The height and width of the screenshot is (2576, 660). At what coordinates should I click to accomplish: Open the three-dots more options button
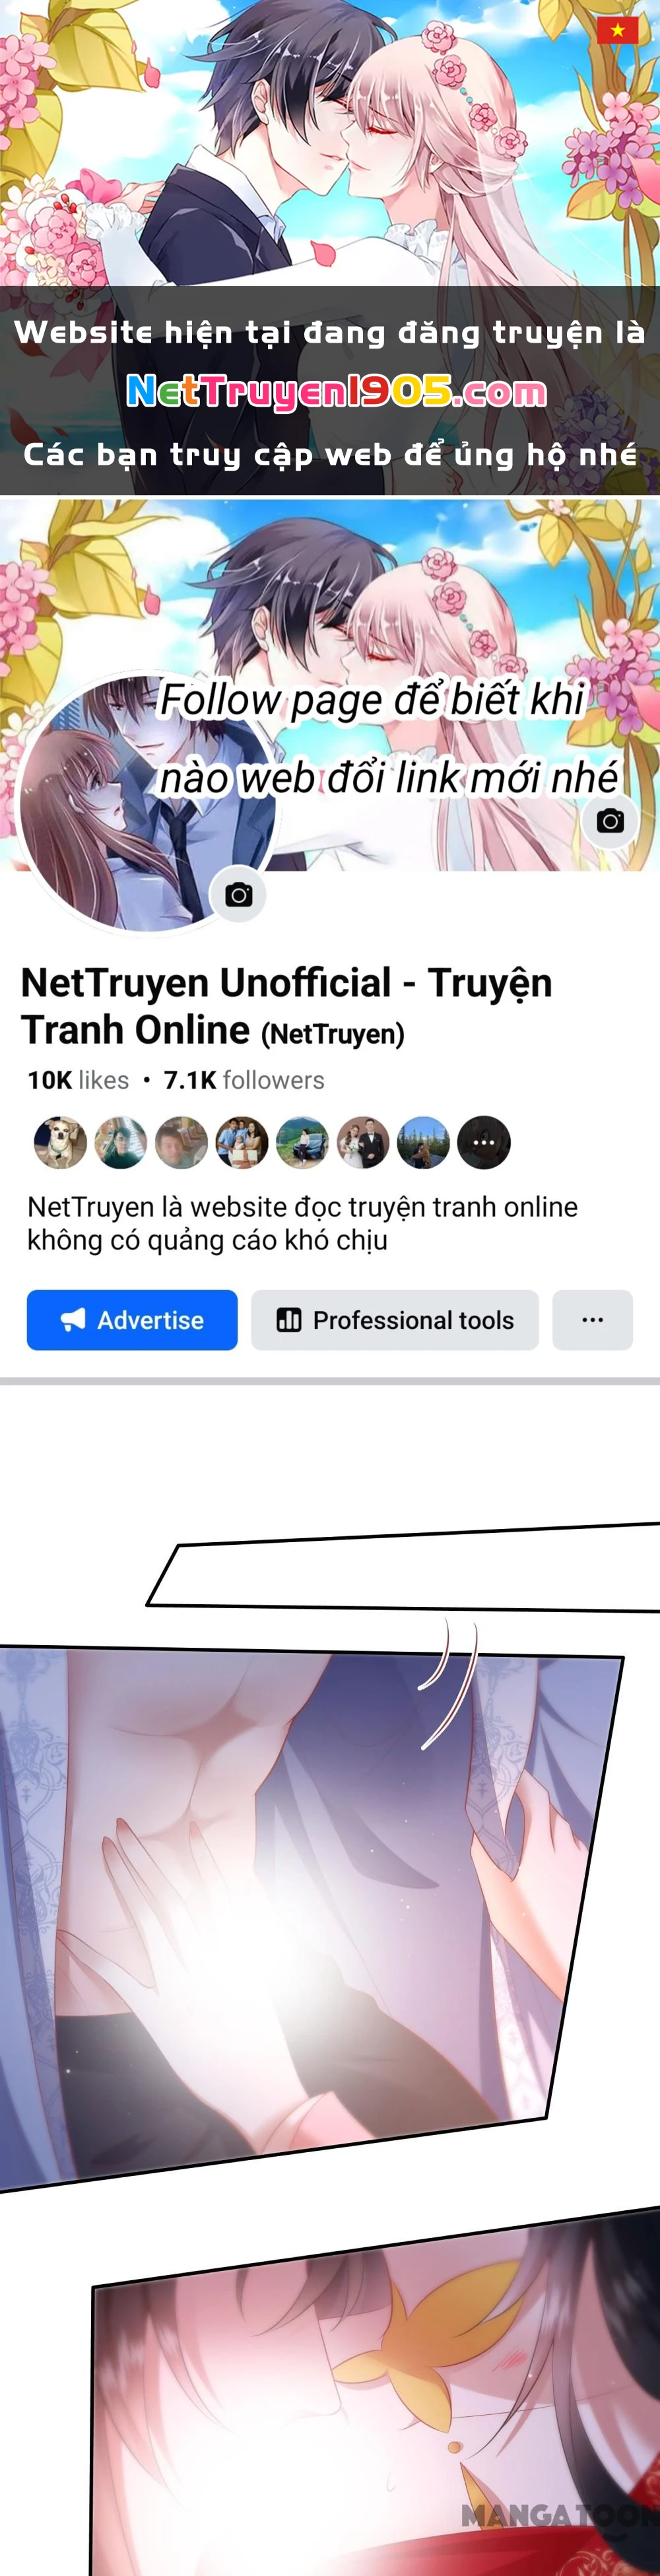pyautogui.click(x=592, y=1320)
